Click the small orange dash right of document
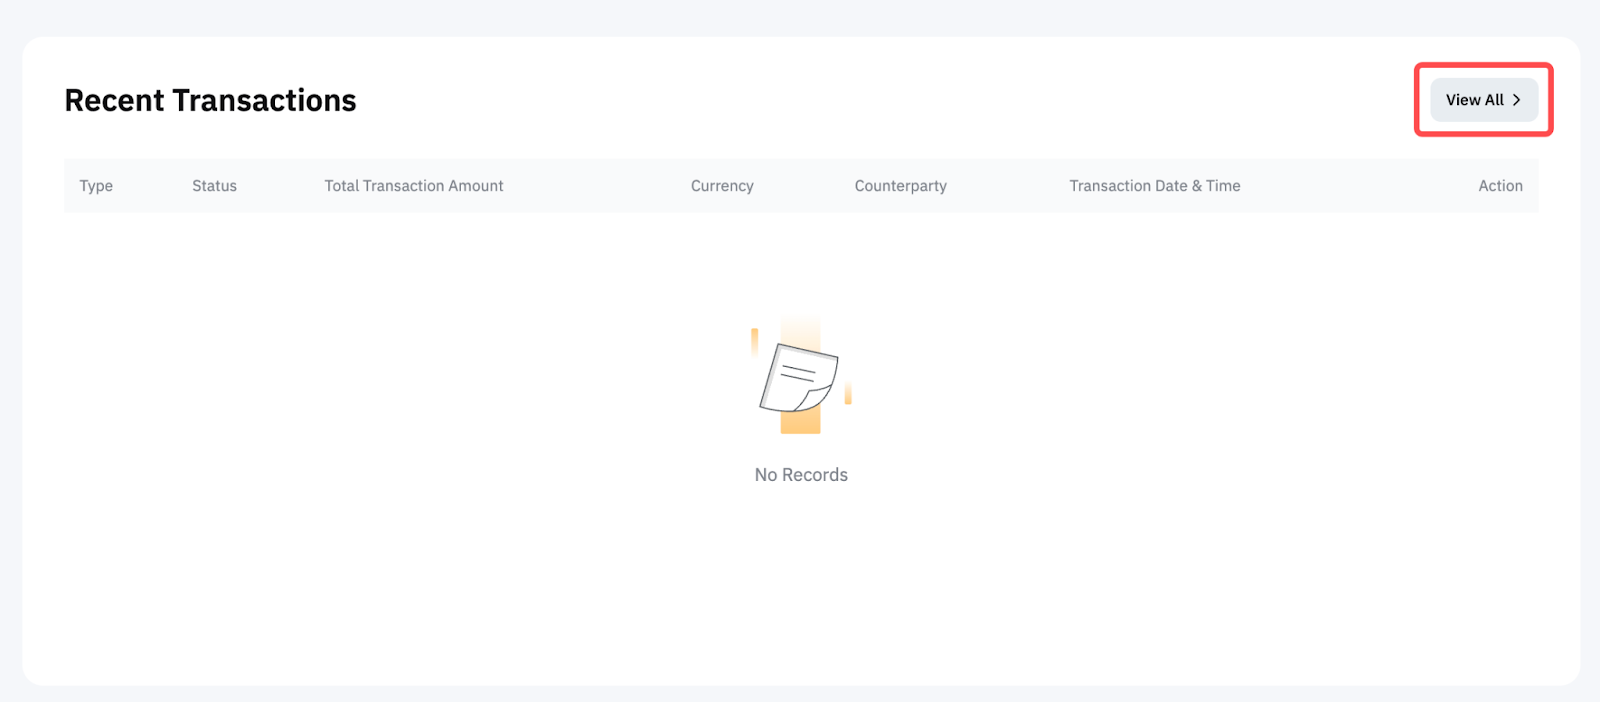Screen dimensions: 1600x702 coord(848,394)
